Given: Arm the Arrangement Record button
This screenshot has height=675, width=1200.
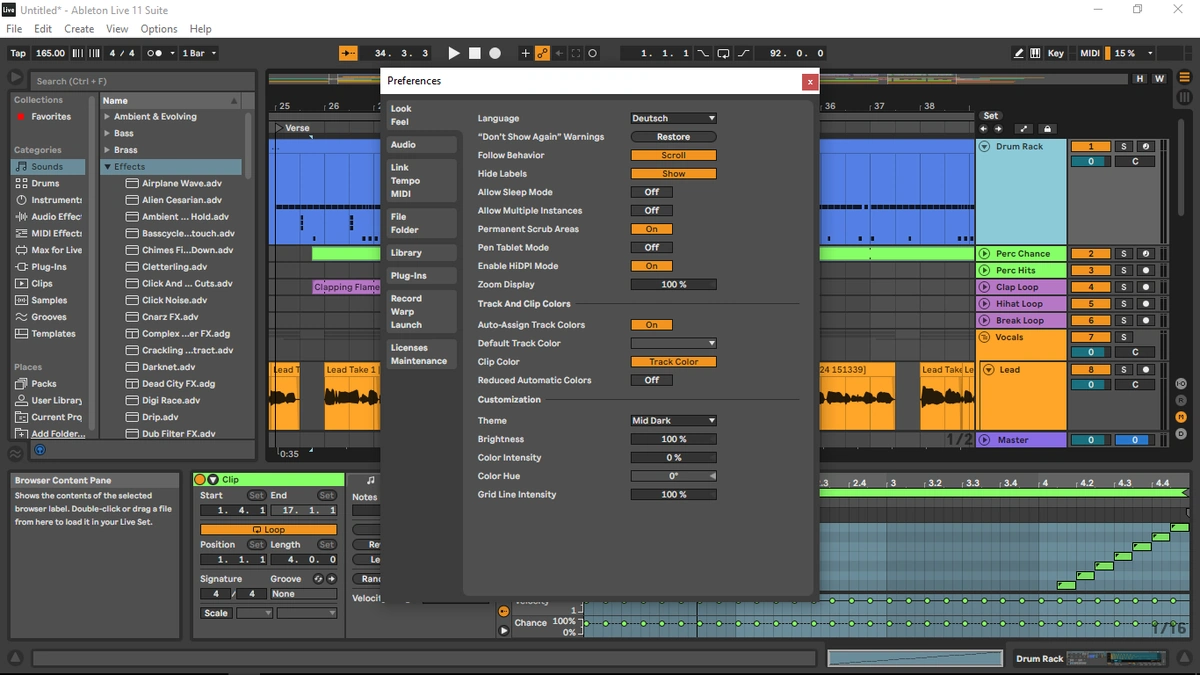Looking at the screenshot, I should [494, 53].
